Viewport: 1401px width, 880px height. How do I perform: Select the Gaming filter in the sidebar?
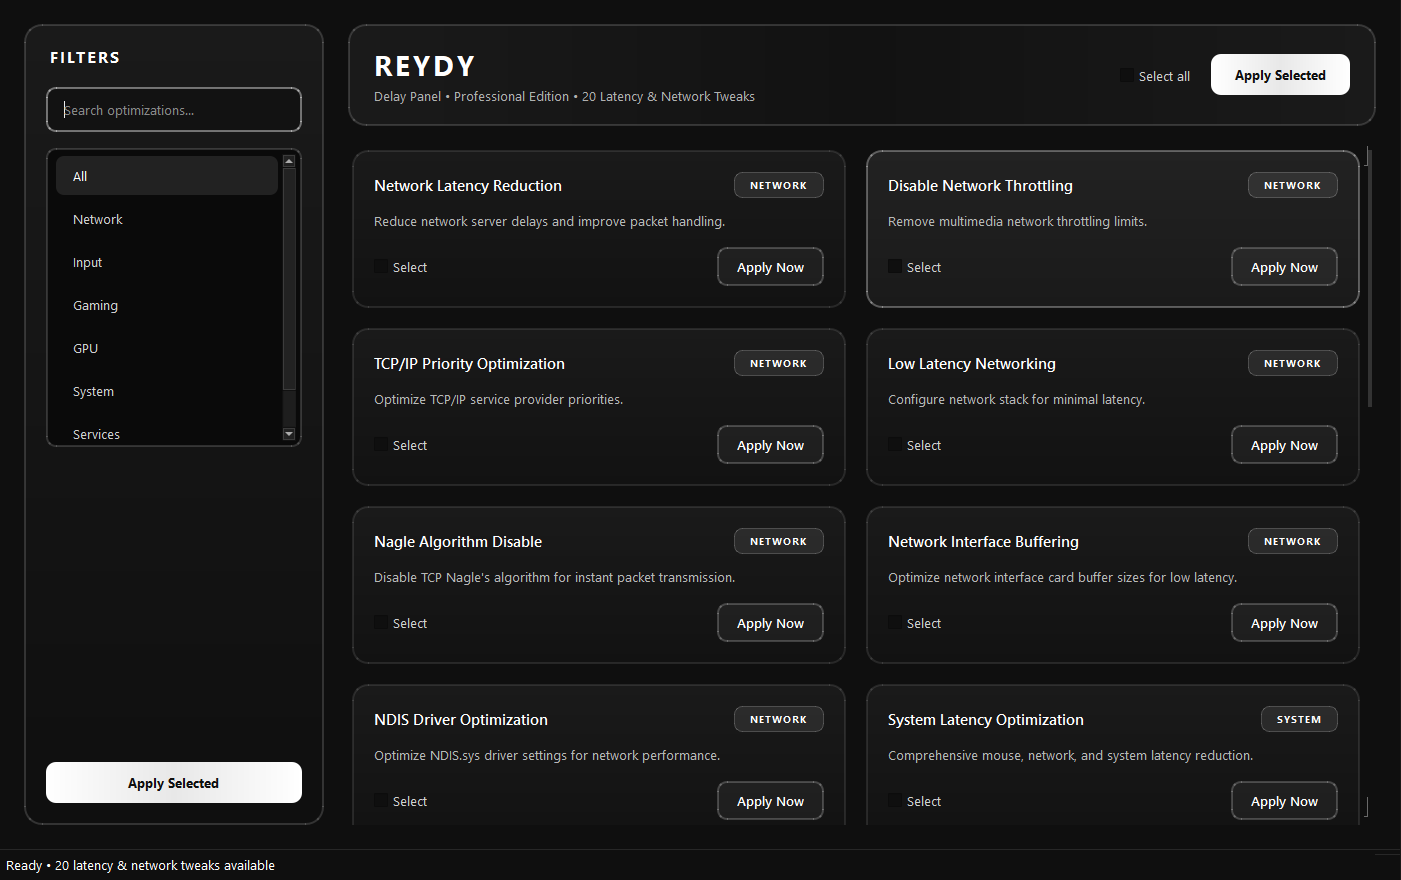(95, 305)
